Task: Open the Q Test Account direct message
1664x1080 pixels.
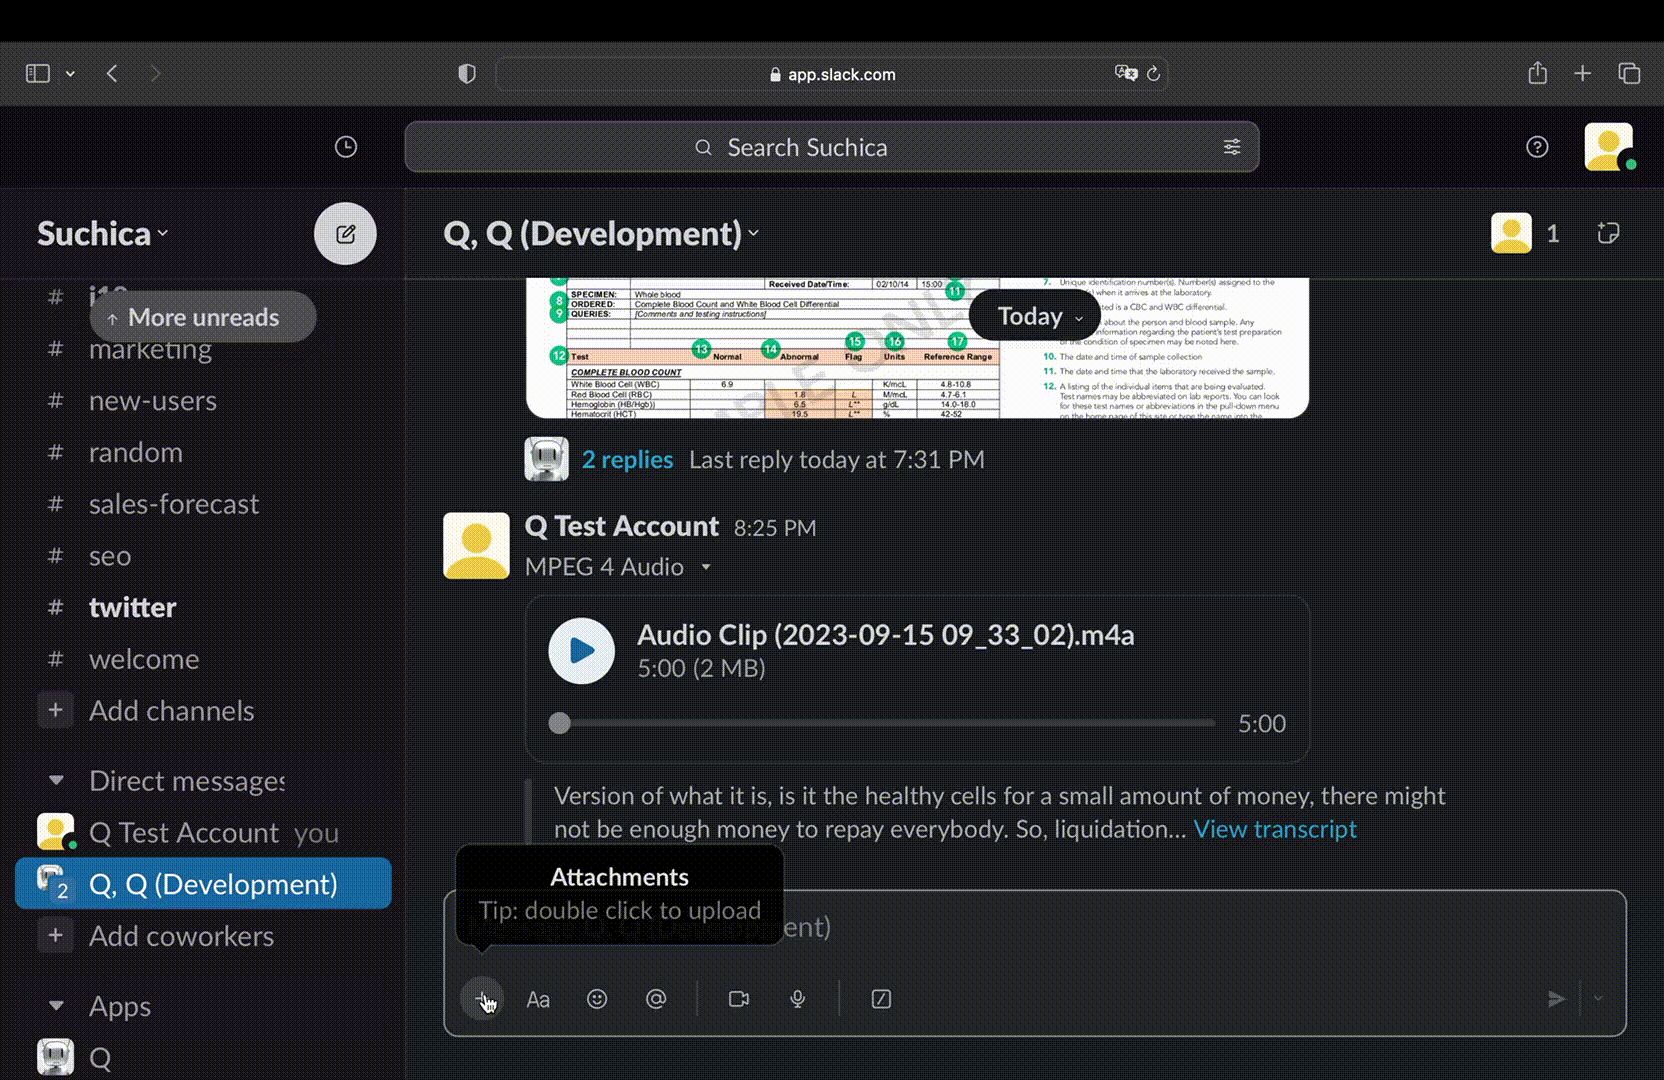Action: coord(184,832)
